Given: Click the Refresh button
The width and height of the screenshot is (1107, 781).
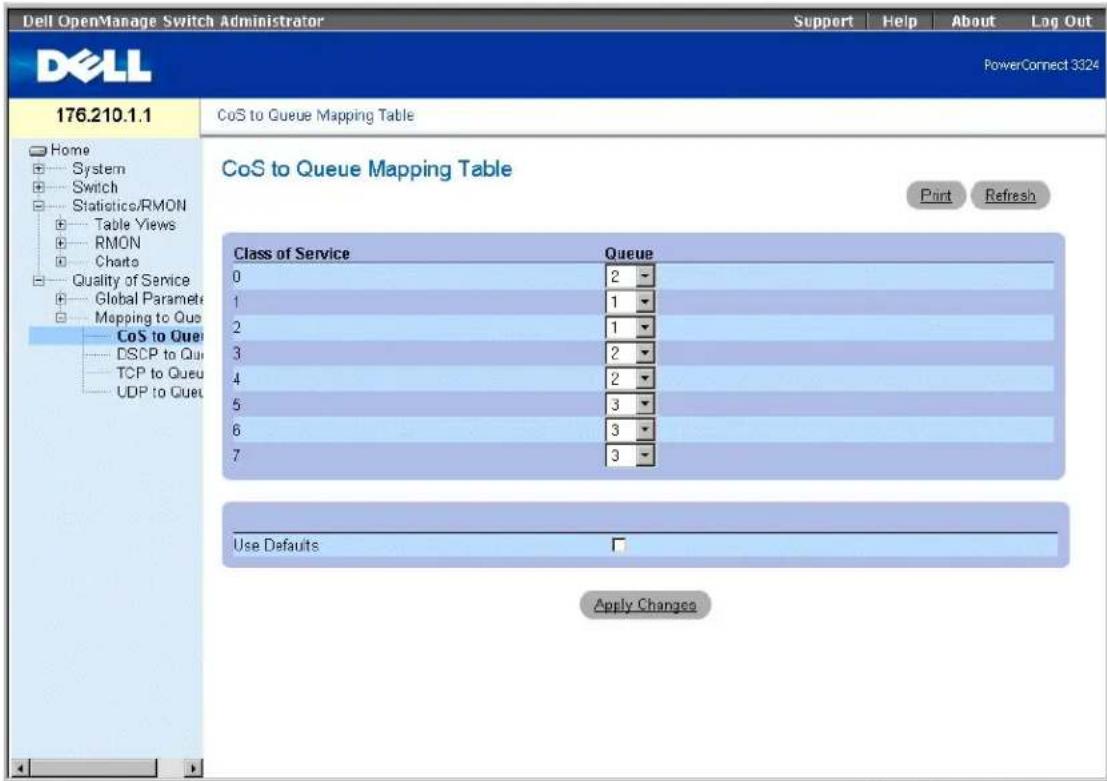Looking at the screenshot, I should click(x=1010, y=196).
